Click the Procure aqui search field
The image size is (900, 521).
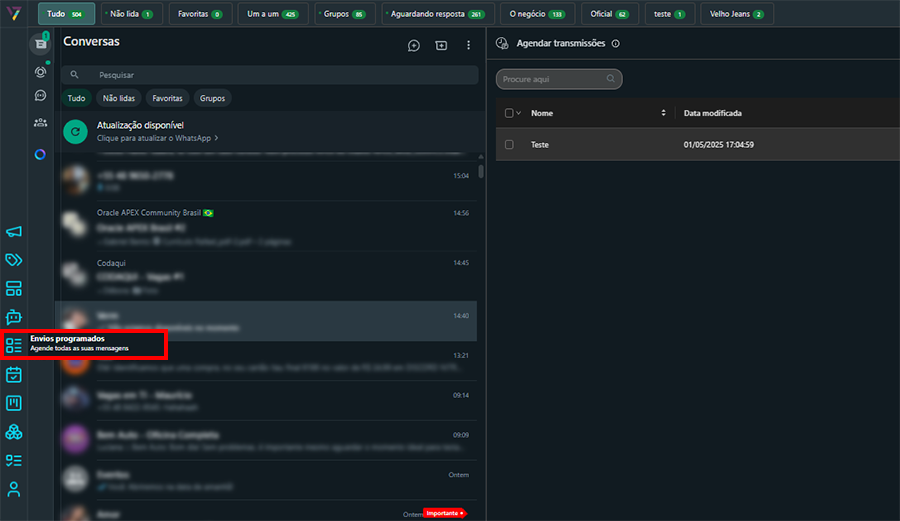pyautogui.click(x=559, y=79)
